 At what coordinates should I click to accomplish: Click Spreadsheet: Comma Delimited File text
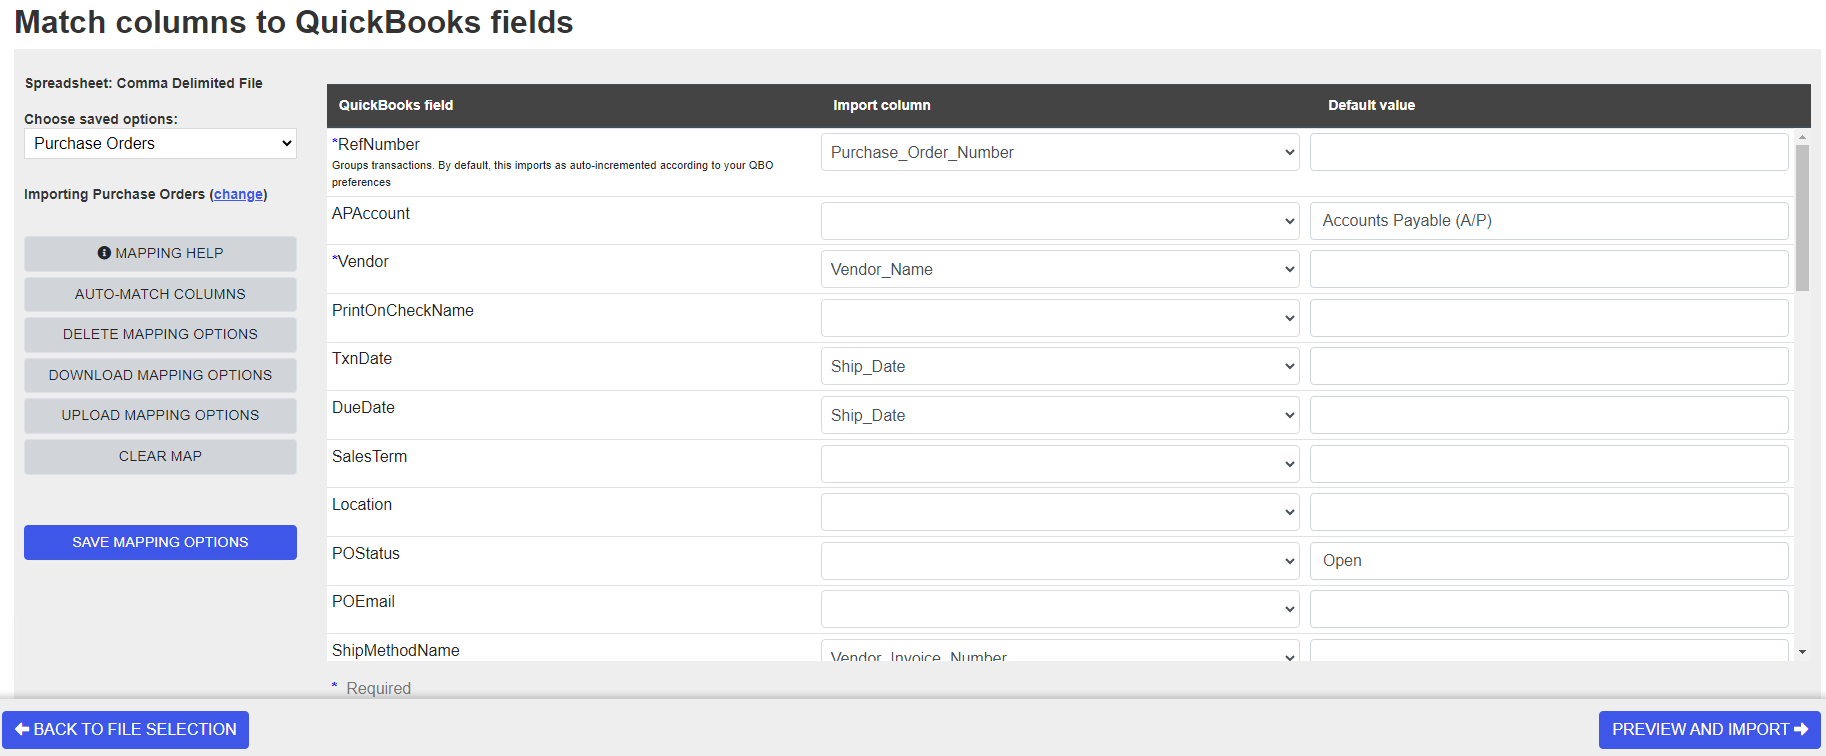pyautogui.click(x=144, y=83)
